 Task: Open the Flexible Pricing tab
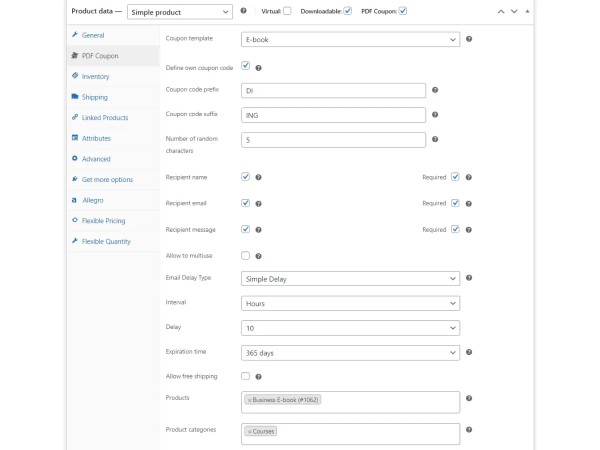[x=102, y=220]
